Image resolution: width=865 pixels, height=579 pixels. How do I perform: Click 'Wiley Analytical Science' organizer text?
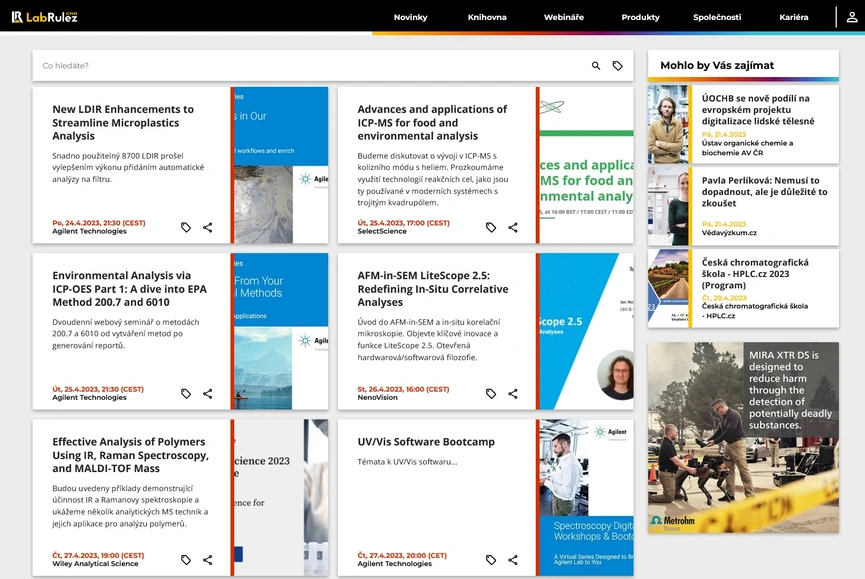(x=95, y=564)
